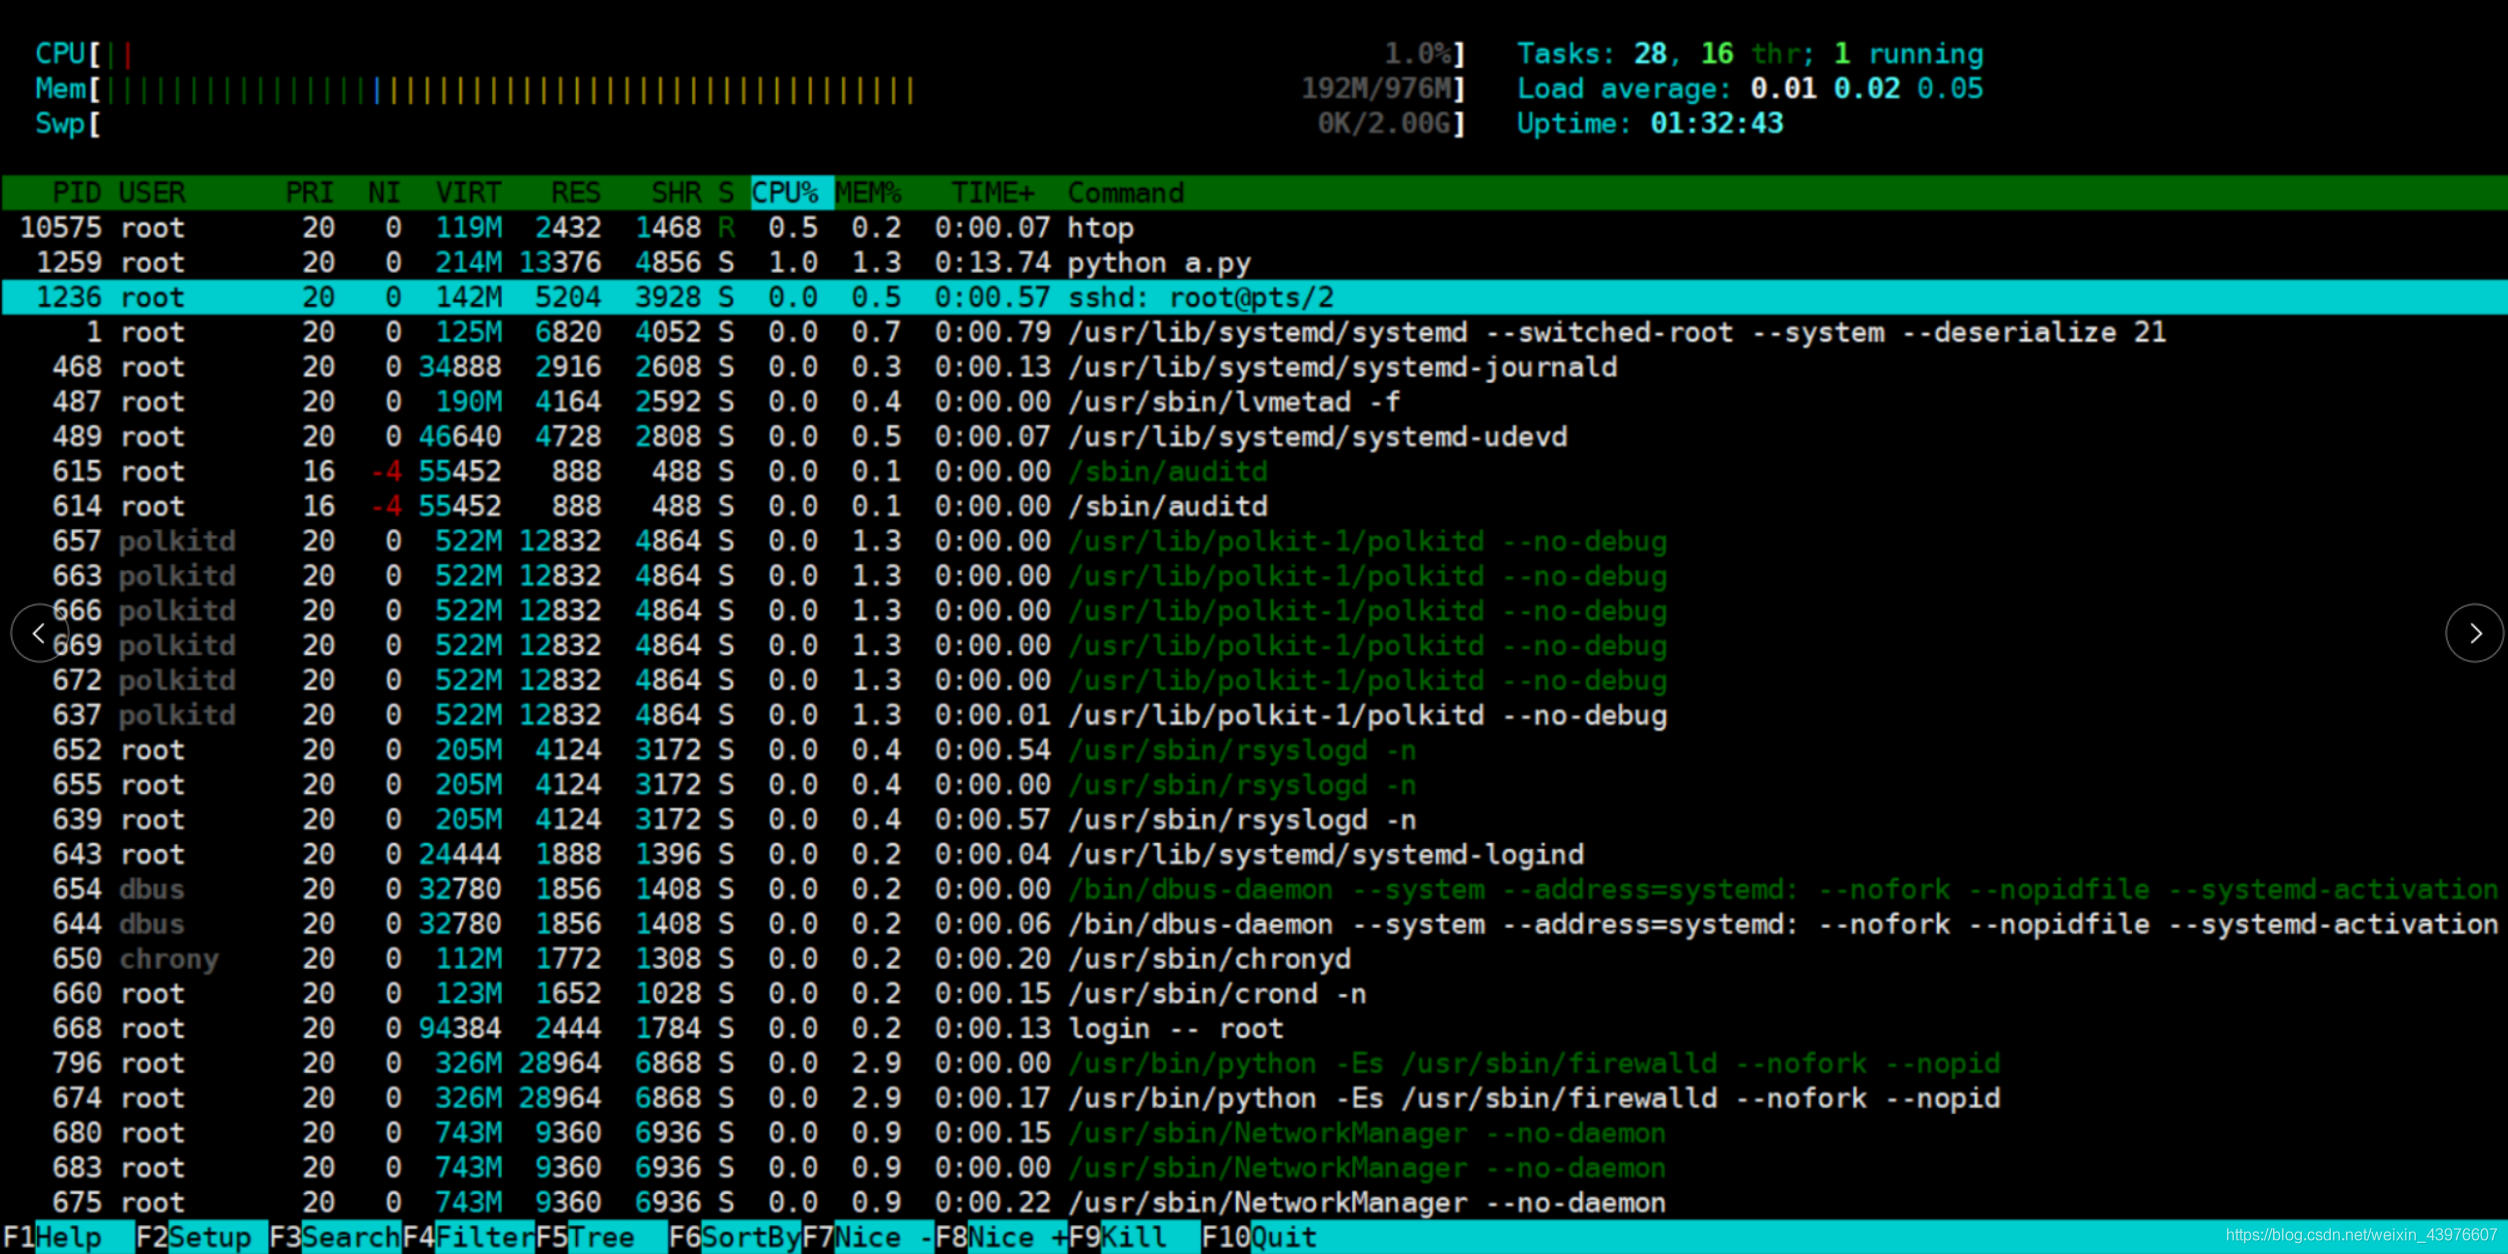This screenshot has width=2508, height=1254.
Task: Select auditd thread row PID 615
Action: pyautogui.click(x=1254, y=471)
